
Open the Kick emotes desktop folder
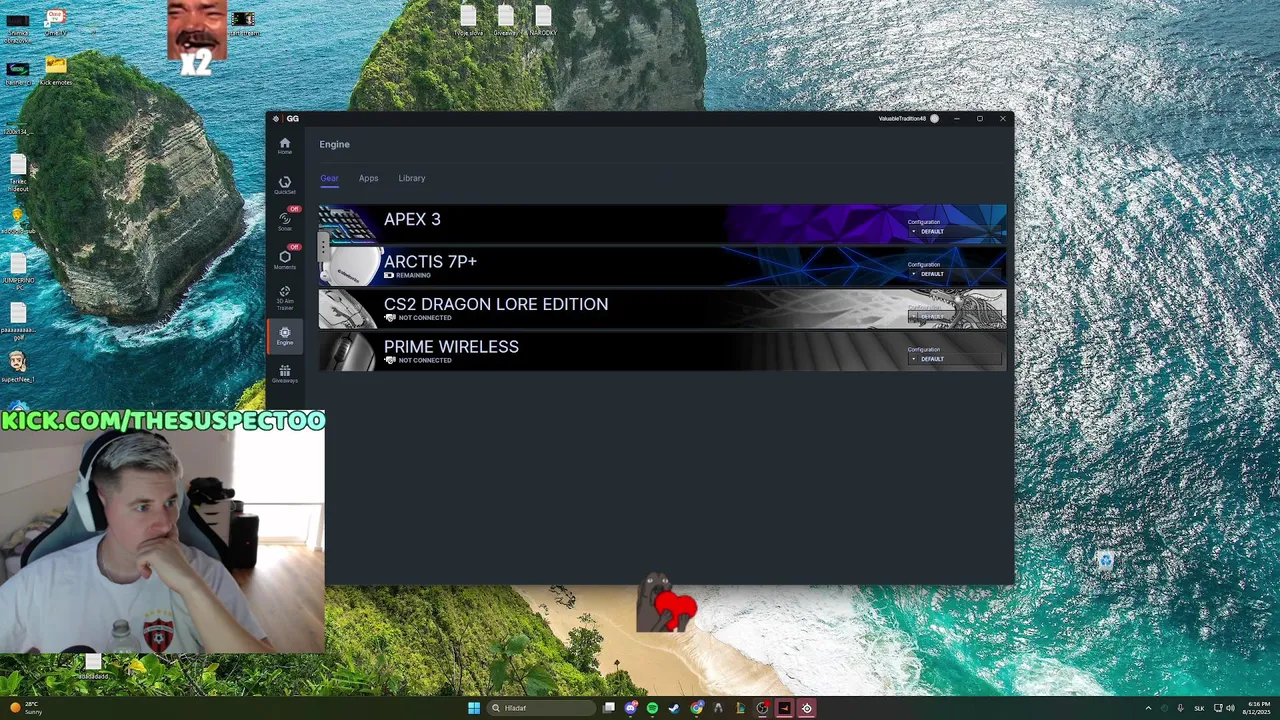tap(56, 70)
